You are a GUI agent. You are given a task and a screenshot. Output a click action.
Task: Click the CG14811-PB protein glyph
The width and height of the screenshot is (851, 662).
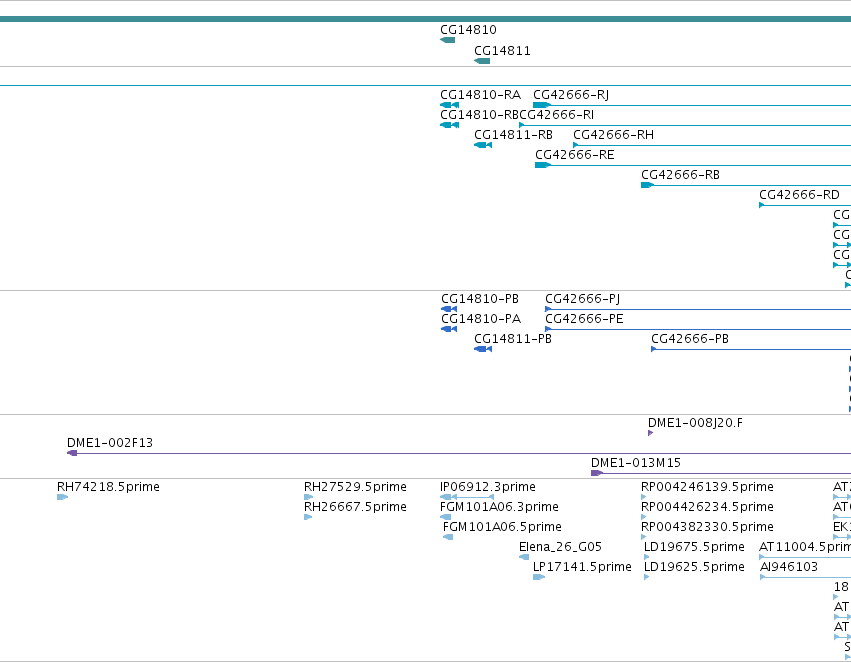pyautogui.click(x=483, y=349)
